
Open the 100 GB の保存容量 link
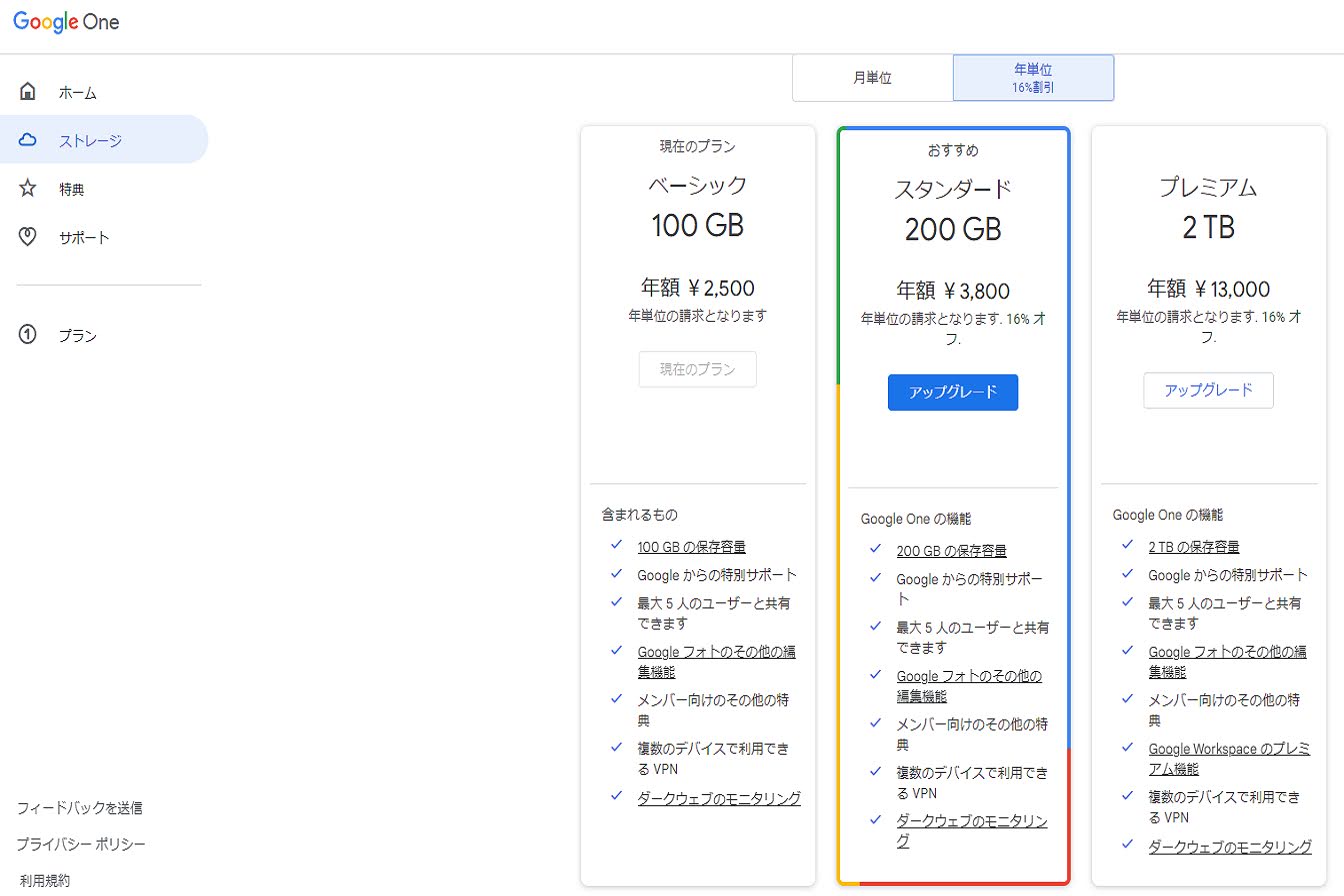click(x=691, y=547)
